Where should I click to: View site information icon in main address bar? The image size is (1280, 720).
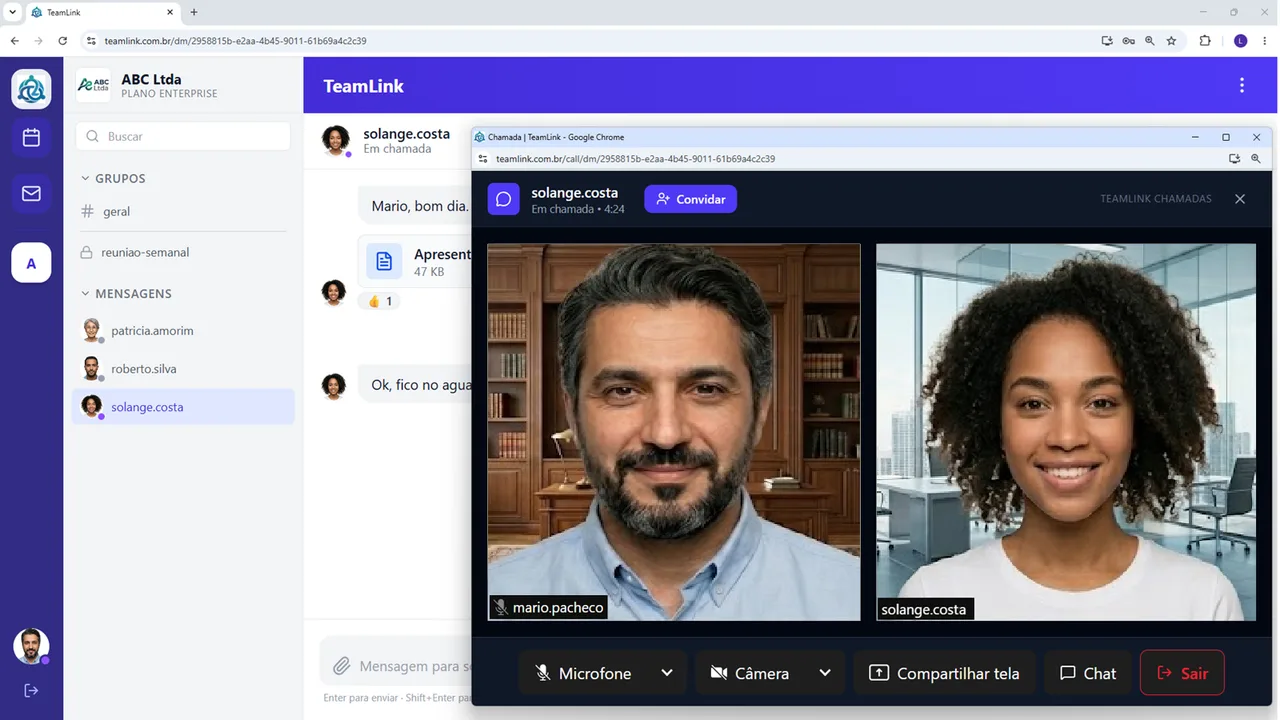coord(91,41)
